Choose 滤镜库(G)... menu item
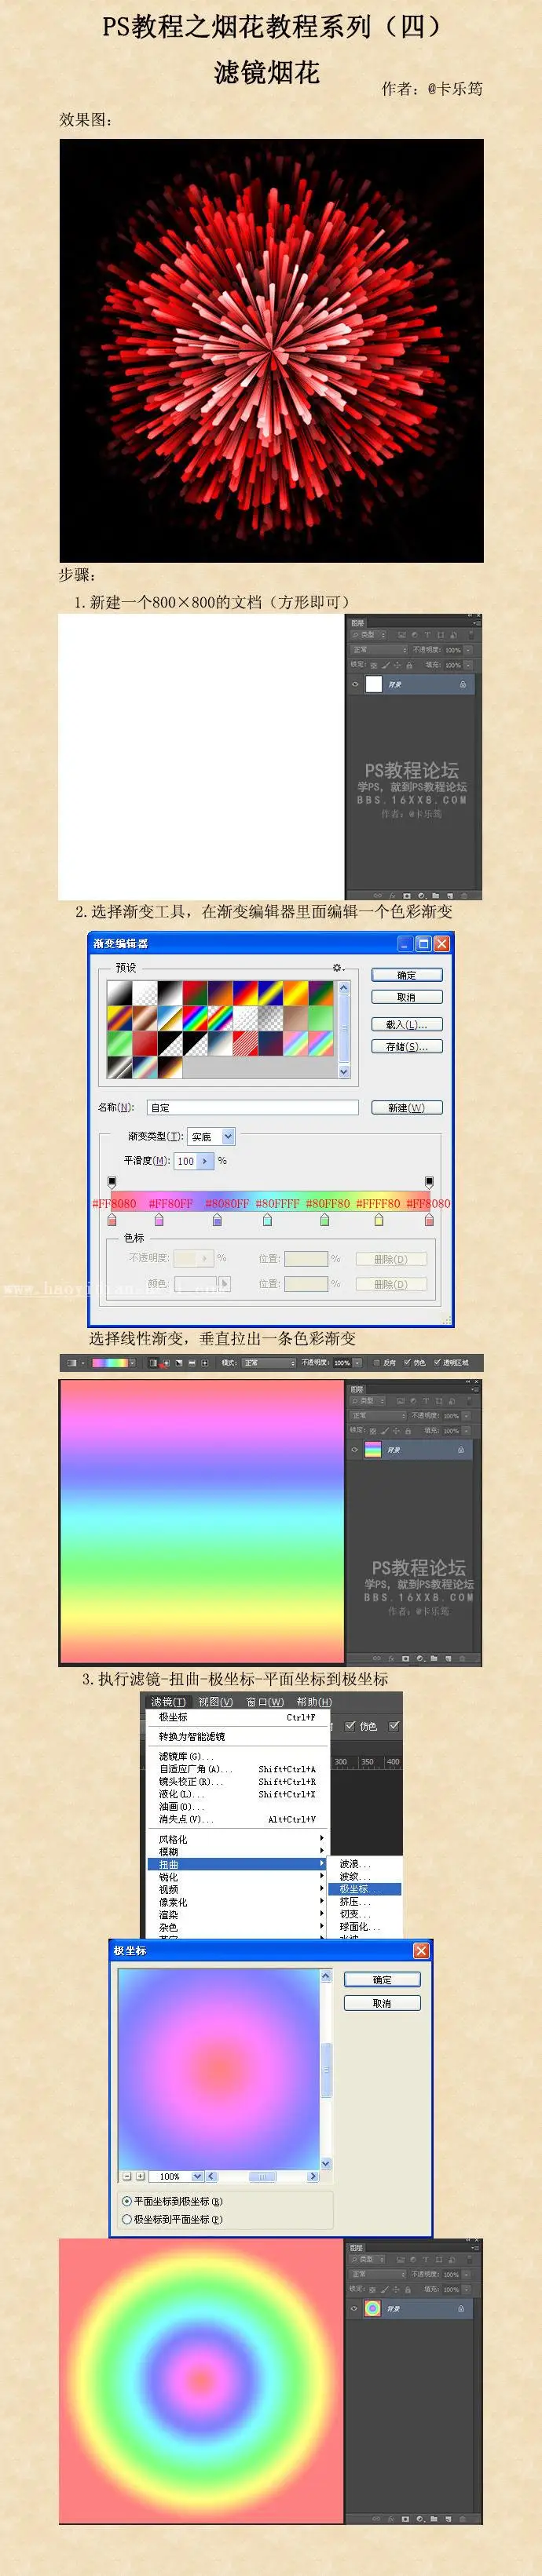This screenshot has height=2576, width=542. point(237,1756)
